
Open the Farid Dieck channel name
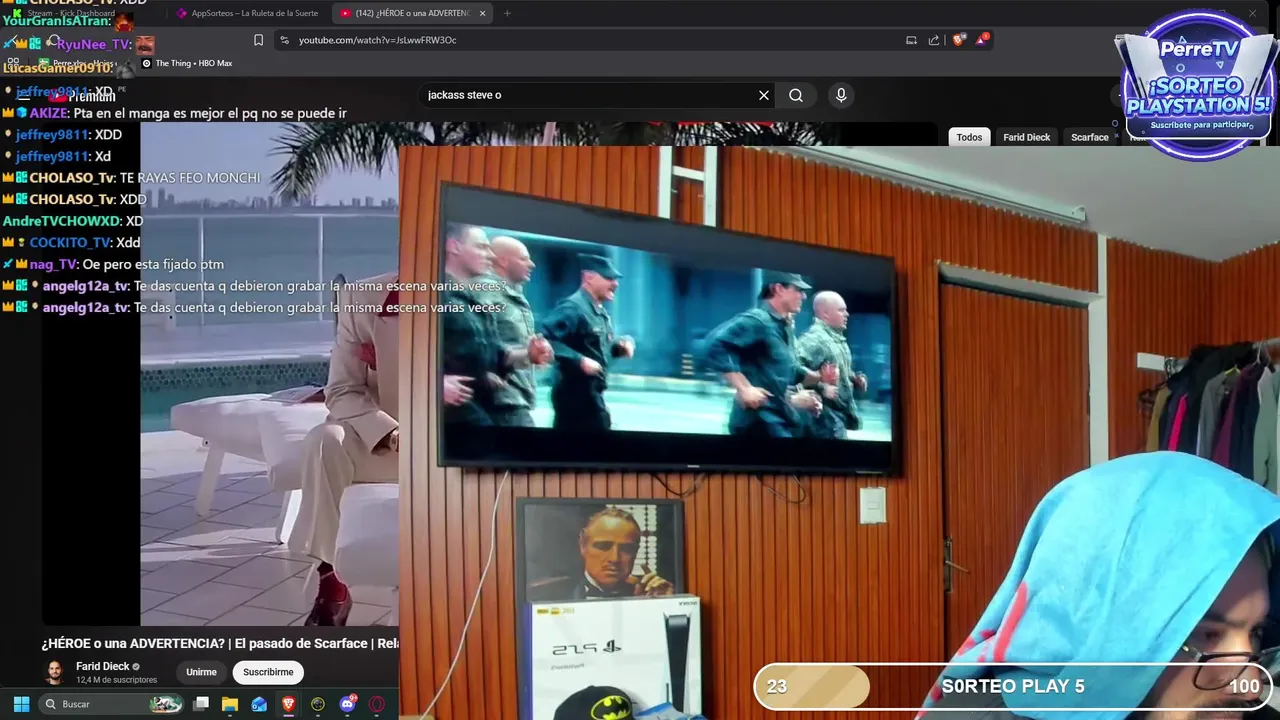pyautogui.click(x=103, y=666)
